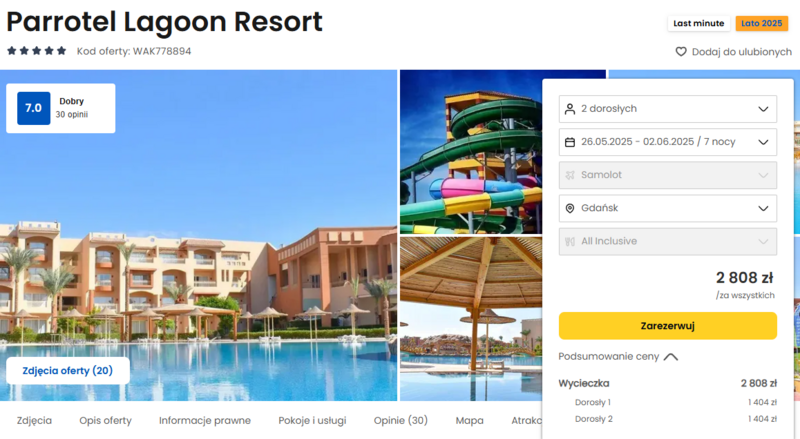Expand the 2 dorosłych guests dropdown
This screenshot has height=439, width=800.
(668, 109)
